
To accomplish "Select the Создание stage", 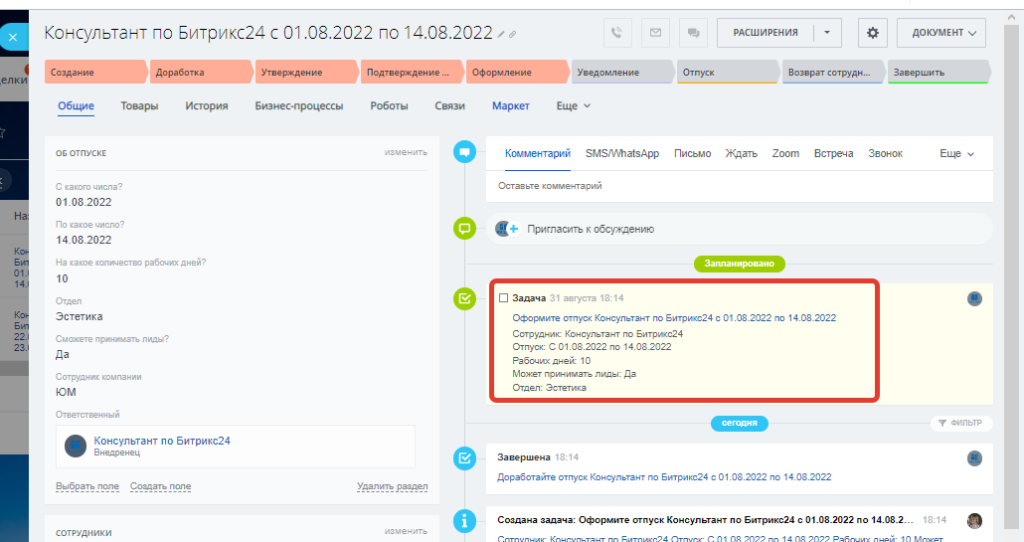I will point(96,72).
